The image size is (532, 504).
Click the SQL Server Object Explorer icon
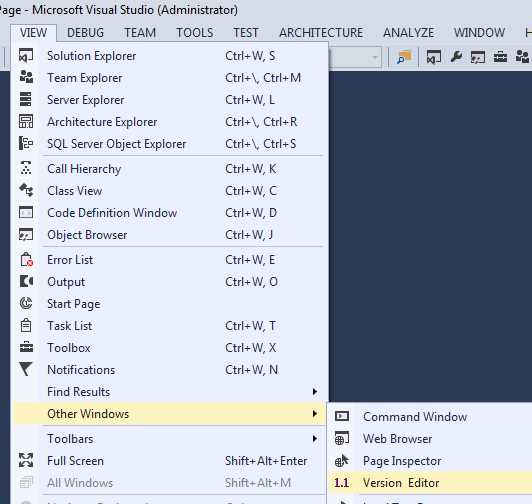(26, 143)
